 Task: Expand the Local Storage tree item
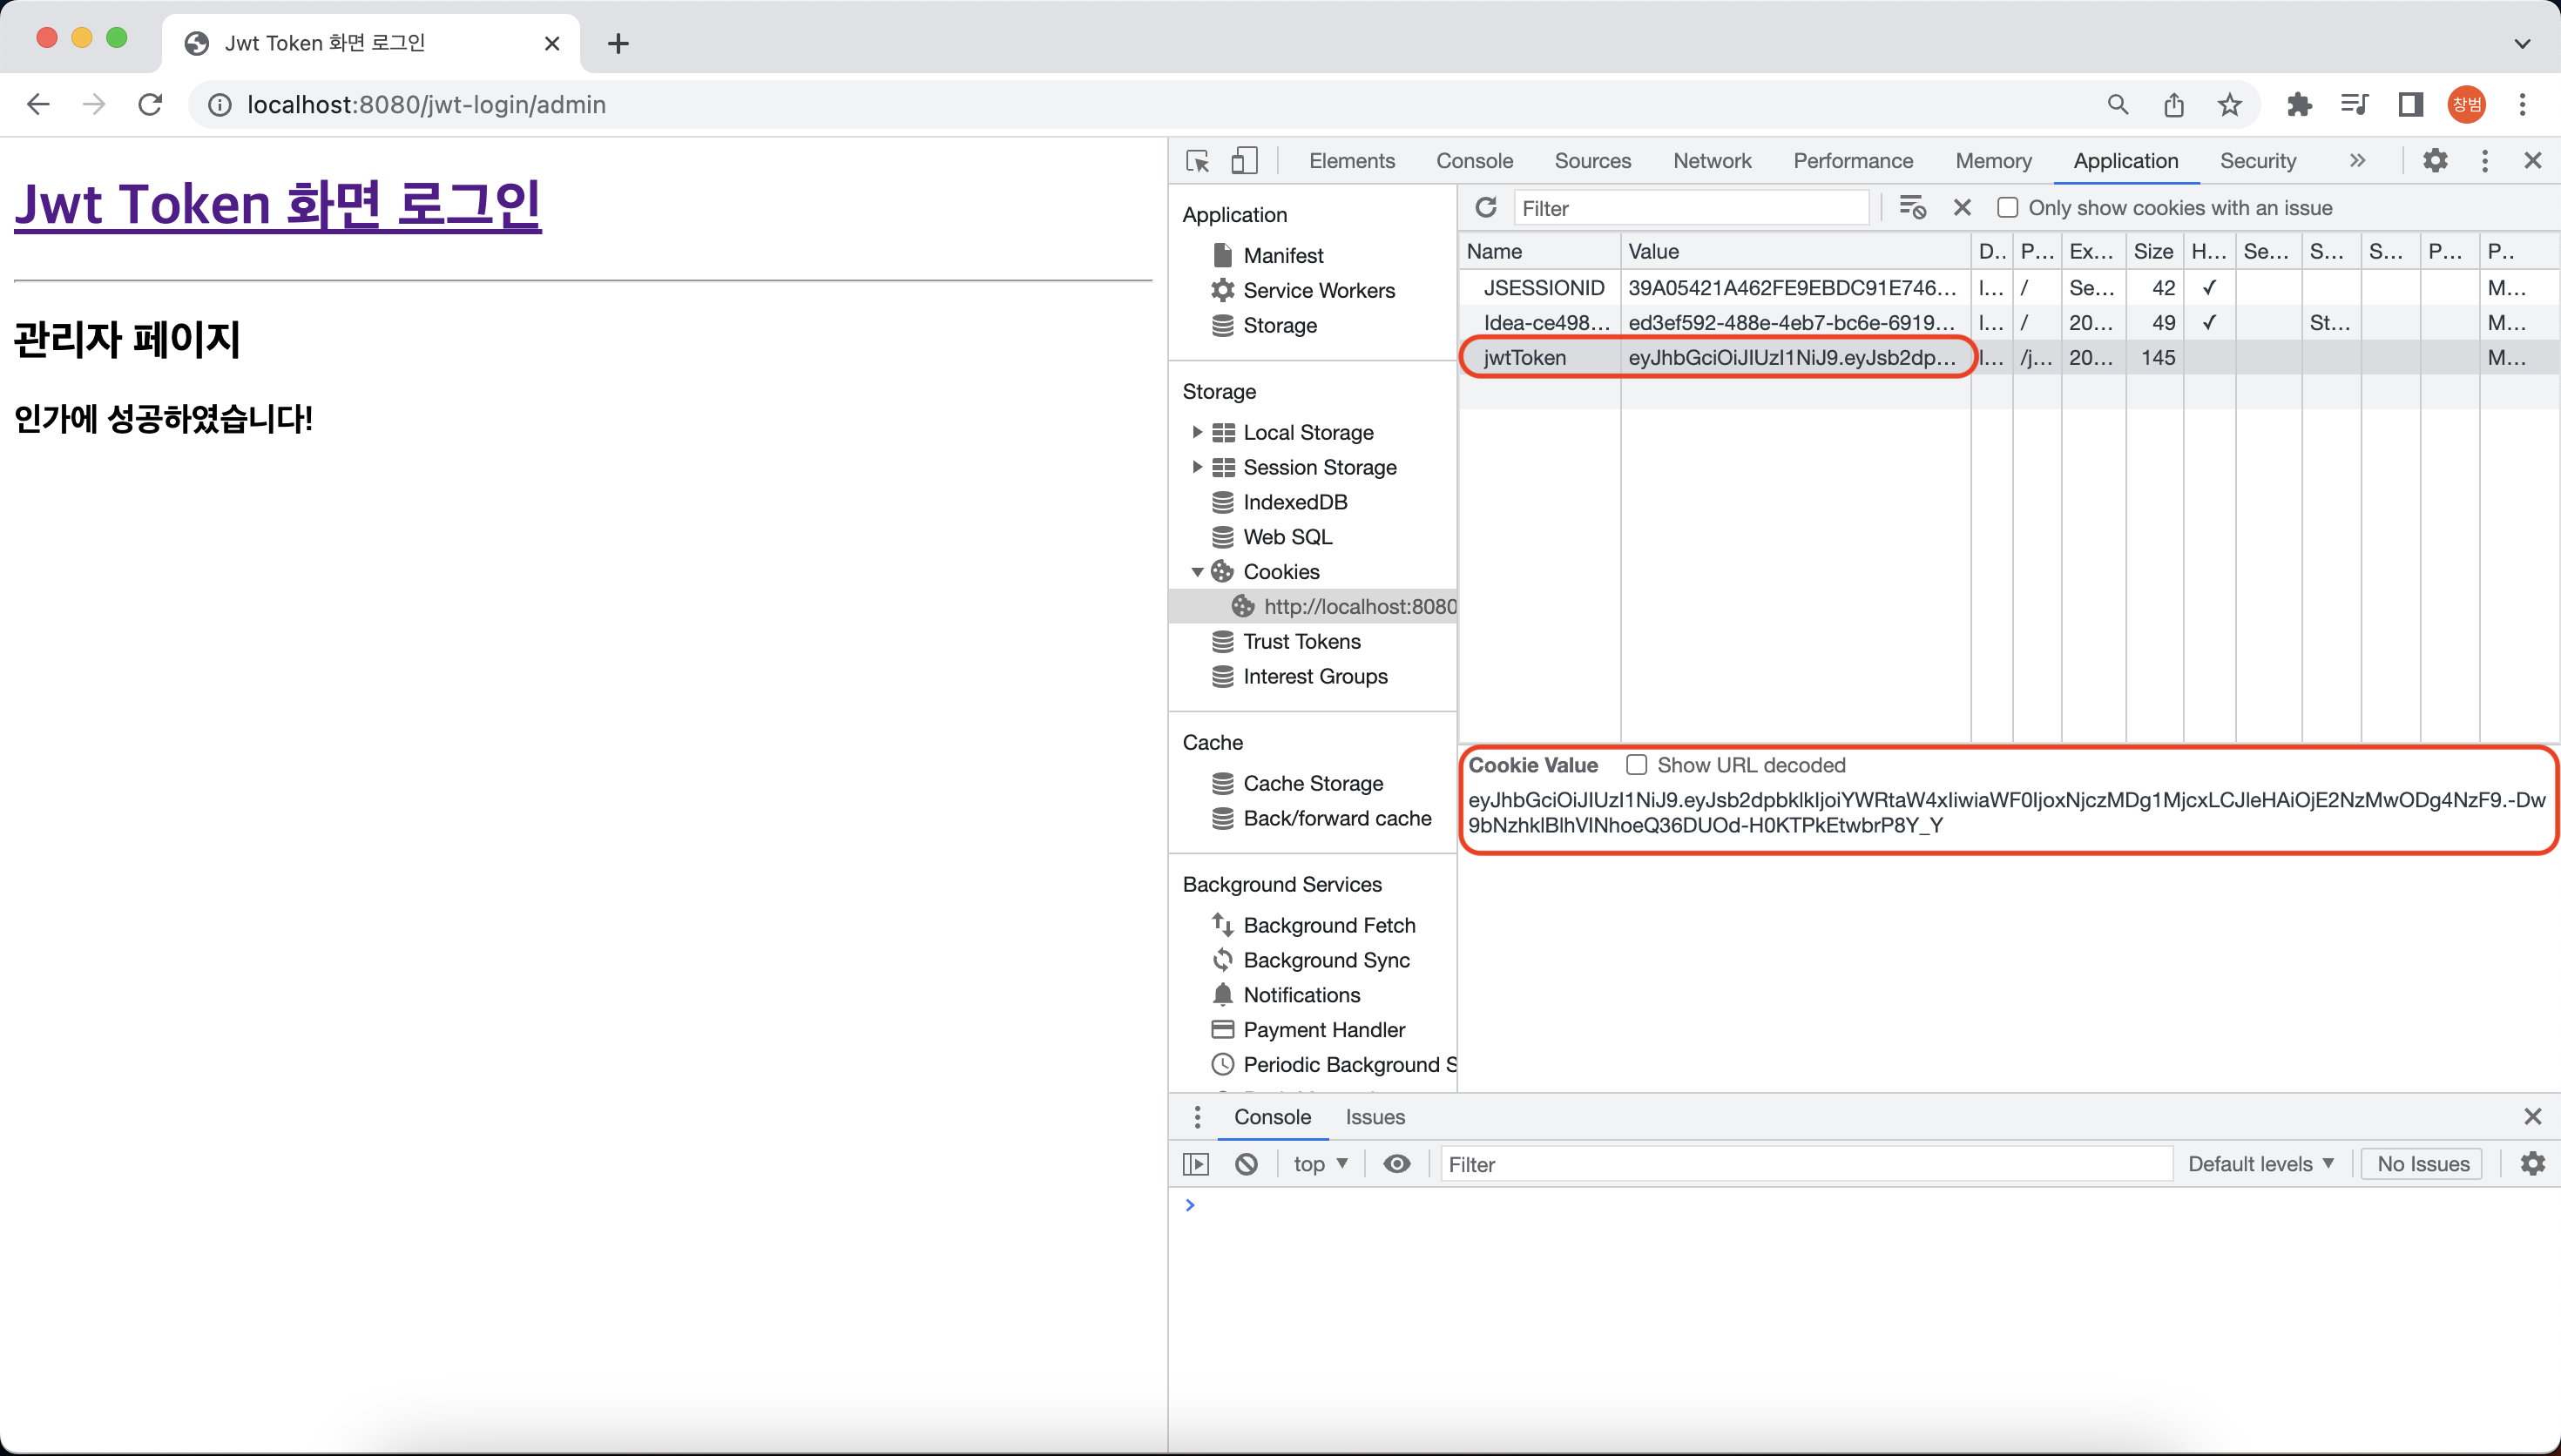click(1197, 432)
